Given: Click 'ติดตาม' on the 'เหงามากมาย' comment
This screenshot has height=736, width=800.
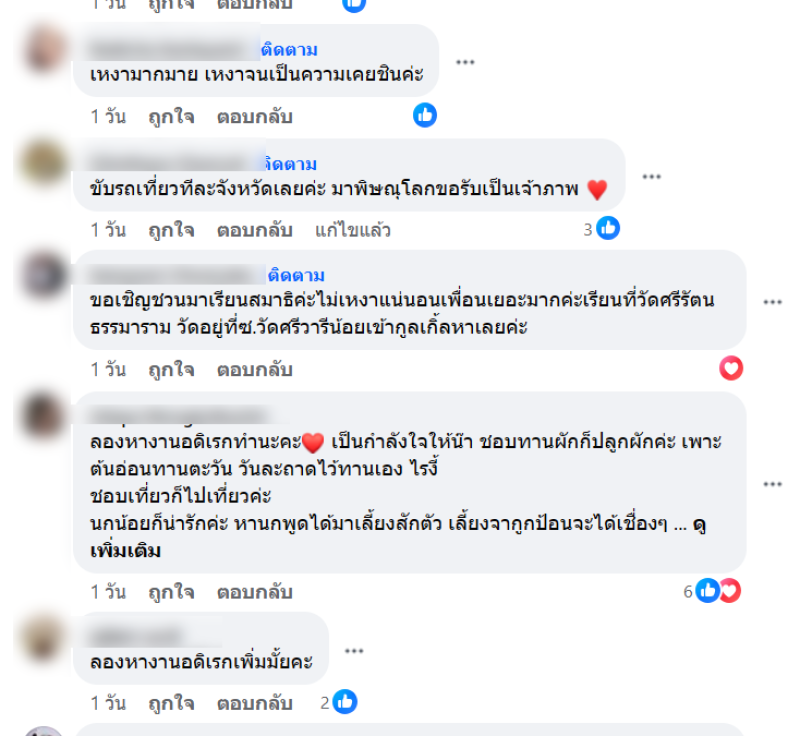Looking at the screenshot, I should pyautogui.click(x=289, y=50).
